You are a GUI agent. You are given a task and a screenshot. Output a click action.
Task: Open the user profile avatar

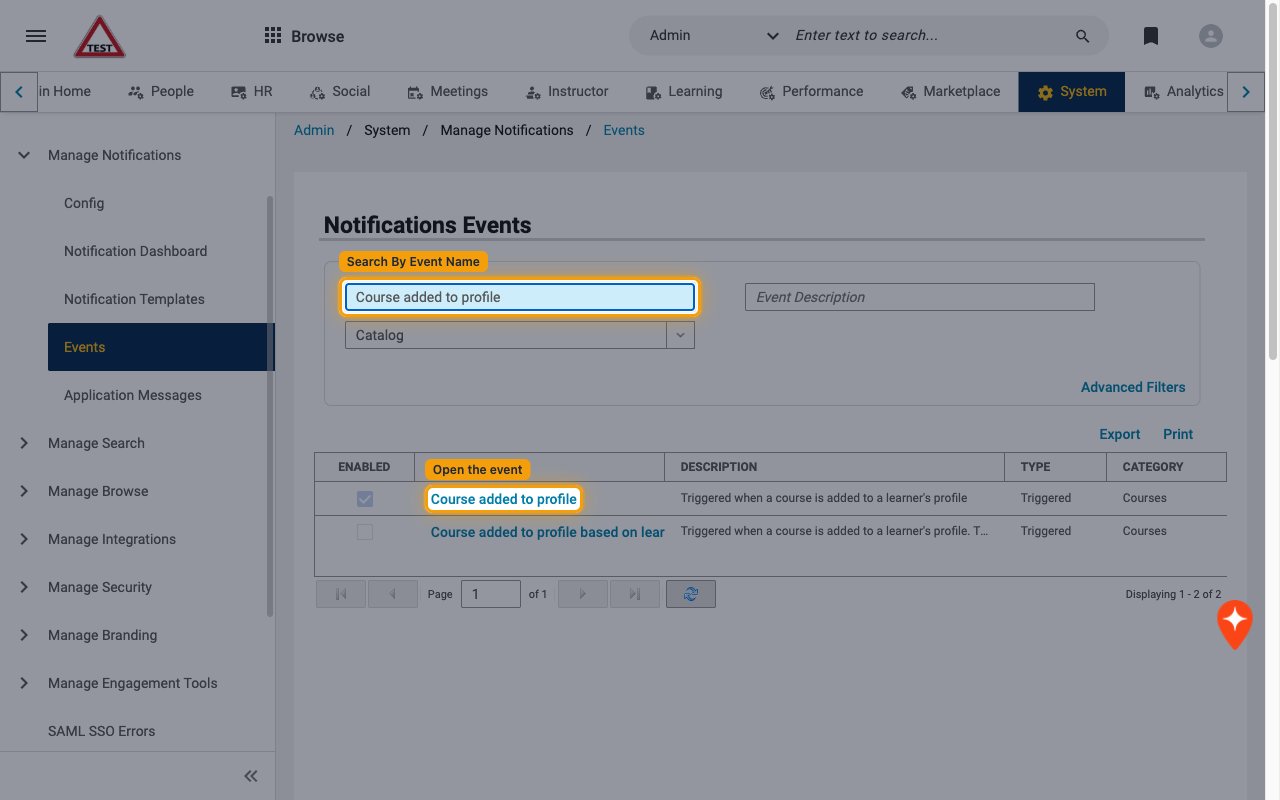coord(1211,36)
